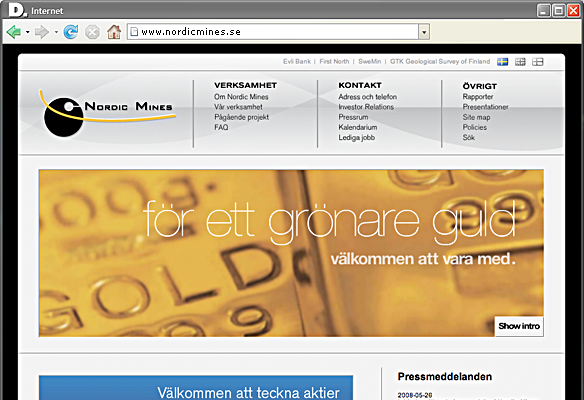Open Vår verksamhet page
This screenshot has height=400, width=584.
[238, 107]
